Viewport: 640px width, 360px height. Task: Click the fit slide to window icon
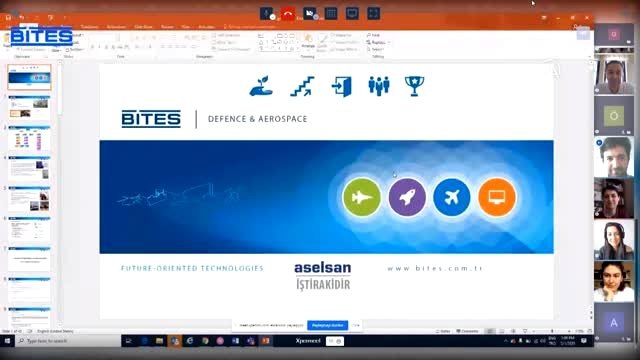pos(590,331)
